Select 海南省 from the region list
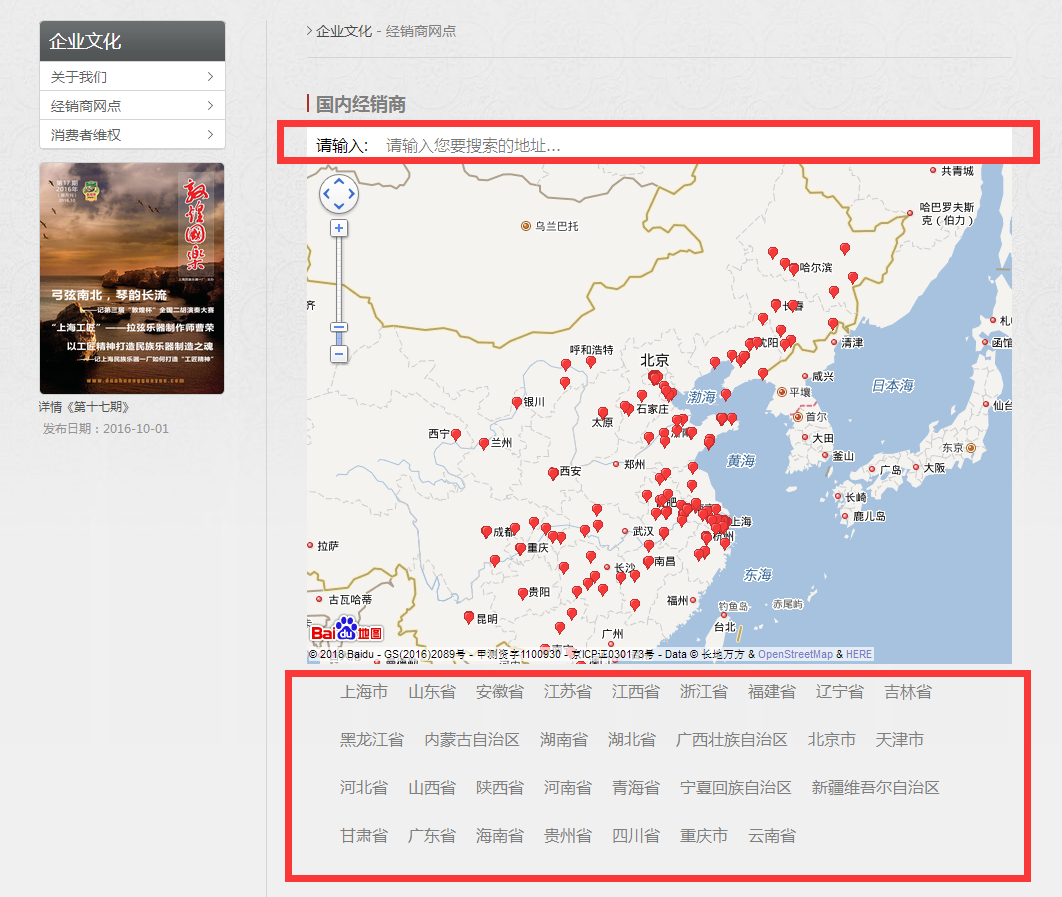The image size is (1062, 897). tap(500, 836)
